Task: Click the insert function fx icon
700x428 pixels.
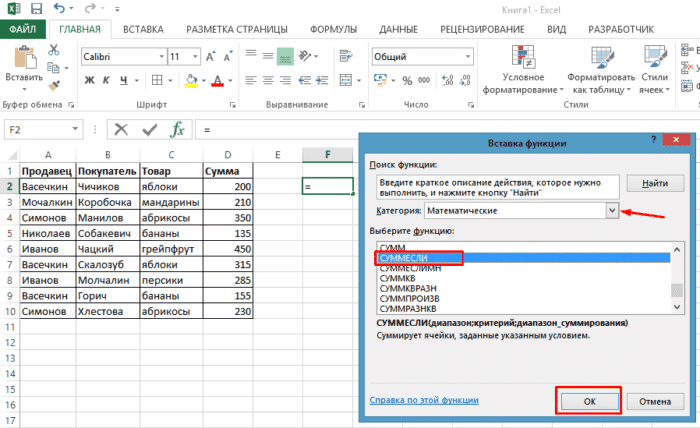Action: click(177, 129)
